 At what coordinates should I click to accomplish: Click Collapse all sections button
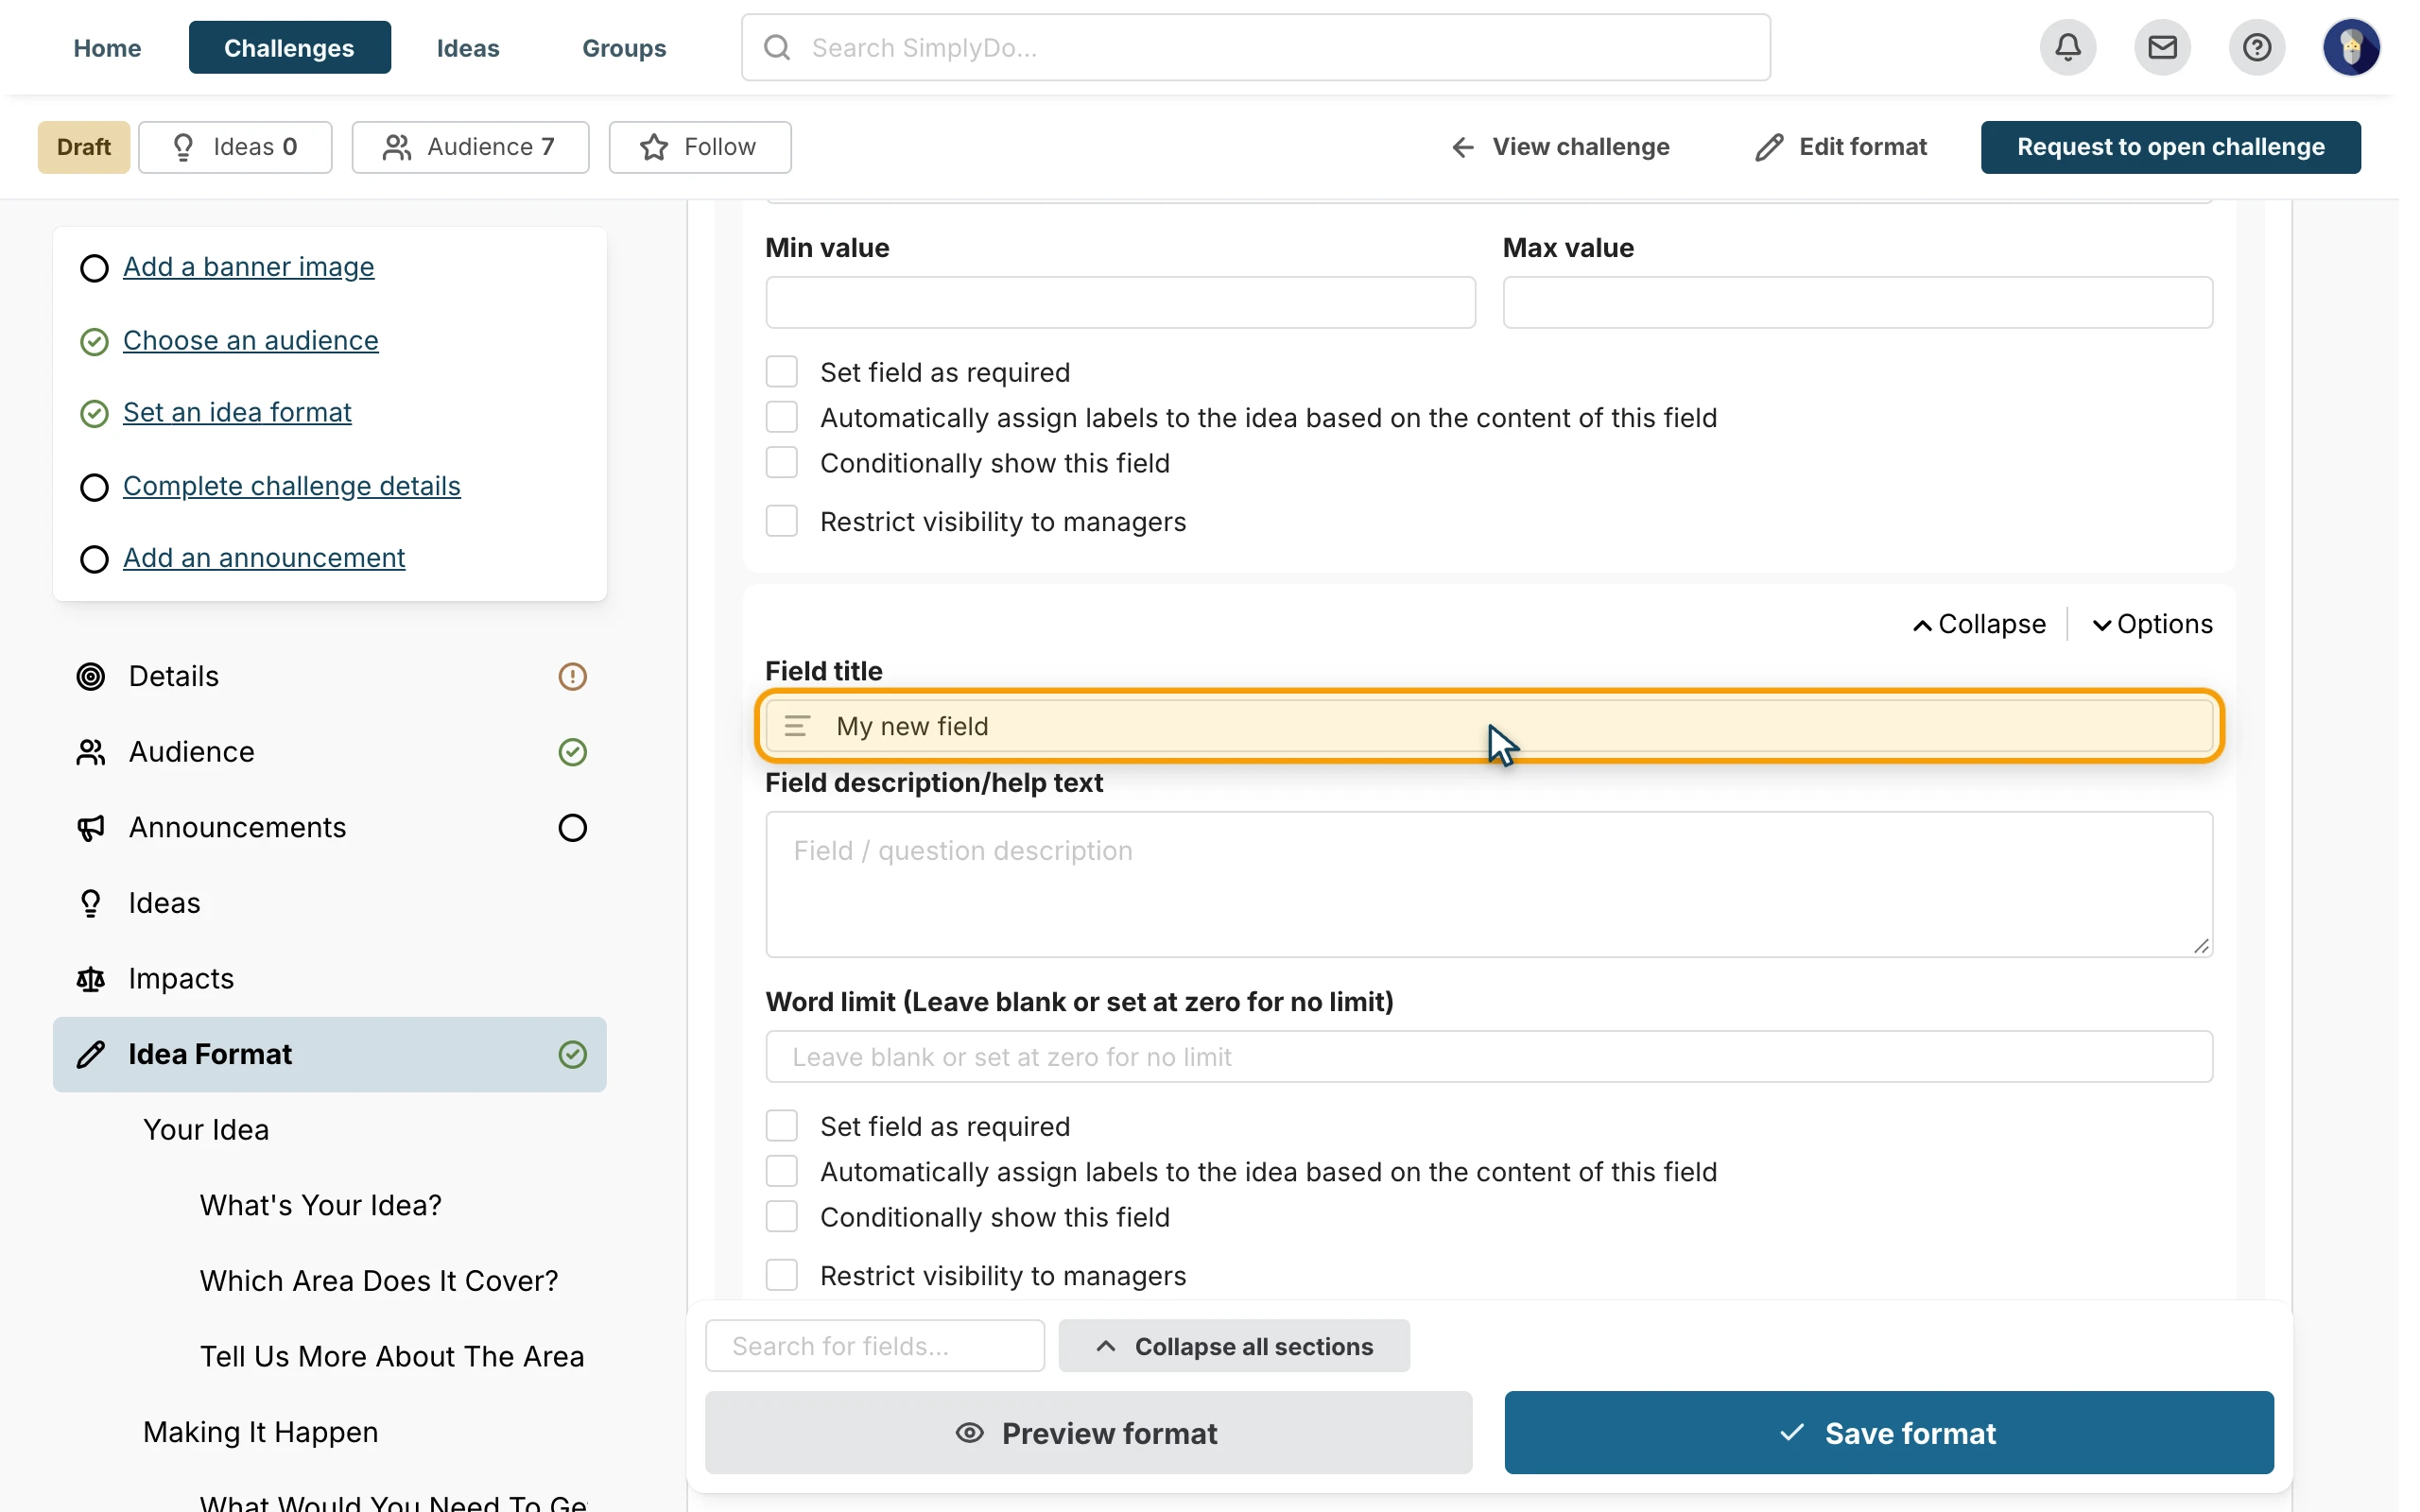(1234, 1346)
